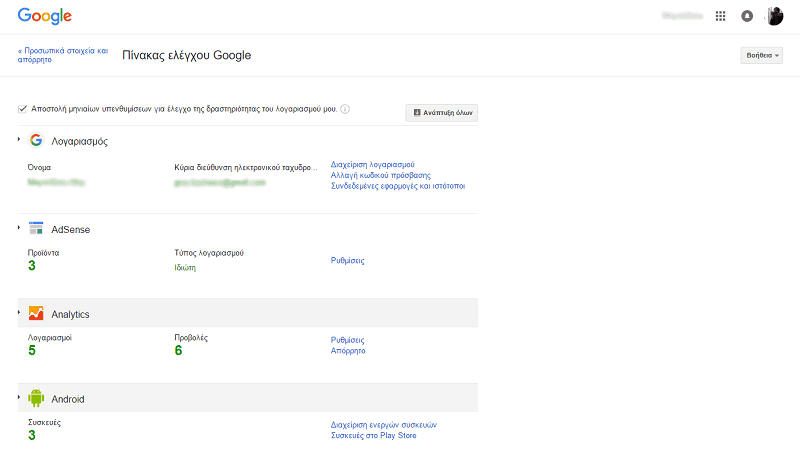
Task: Open Συσκευές στο Play Store link
Action: pyautogui.click(x=373, y=435)
